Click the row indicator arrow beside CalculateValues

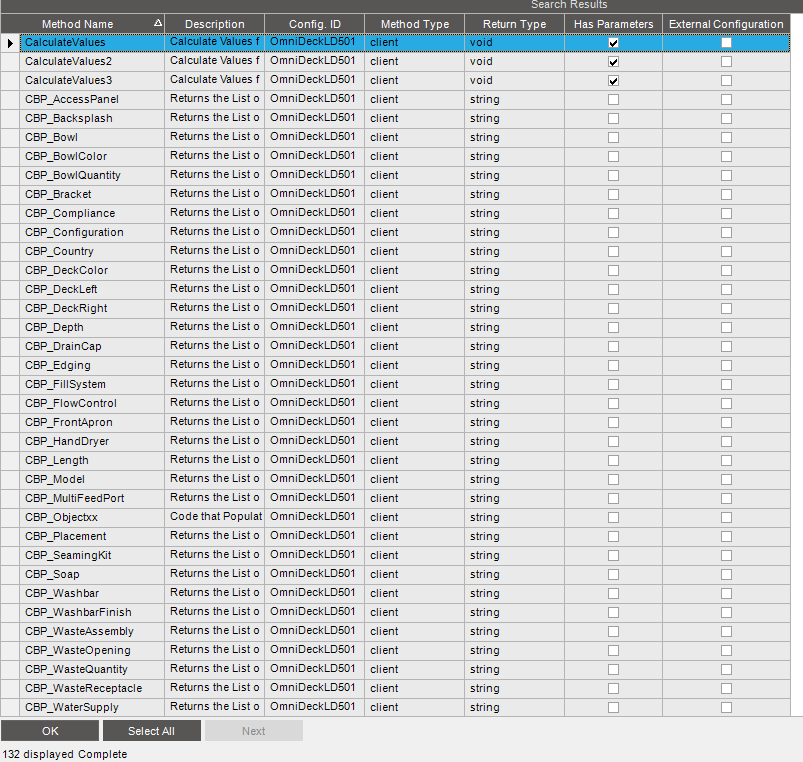(x=10, y=43)
